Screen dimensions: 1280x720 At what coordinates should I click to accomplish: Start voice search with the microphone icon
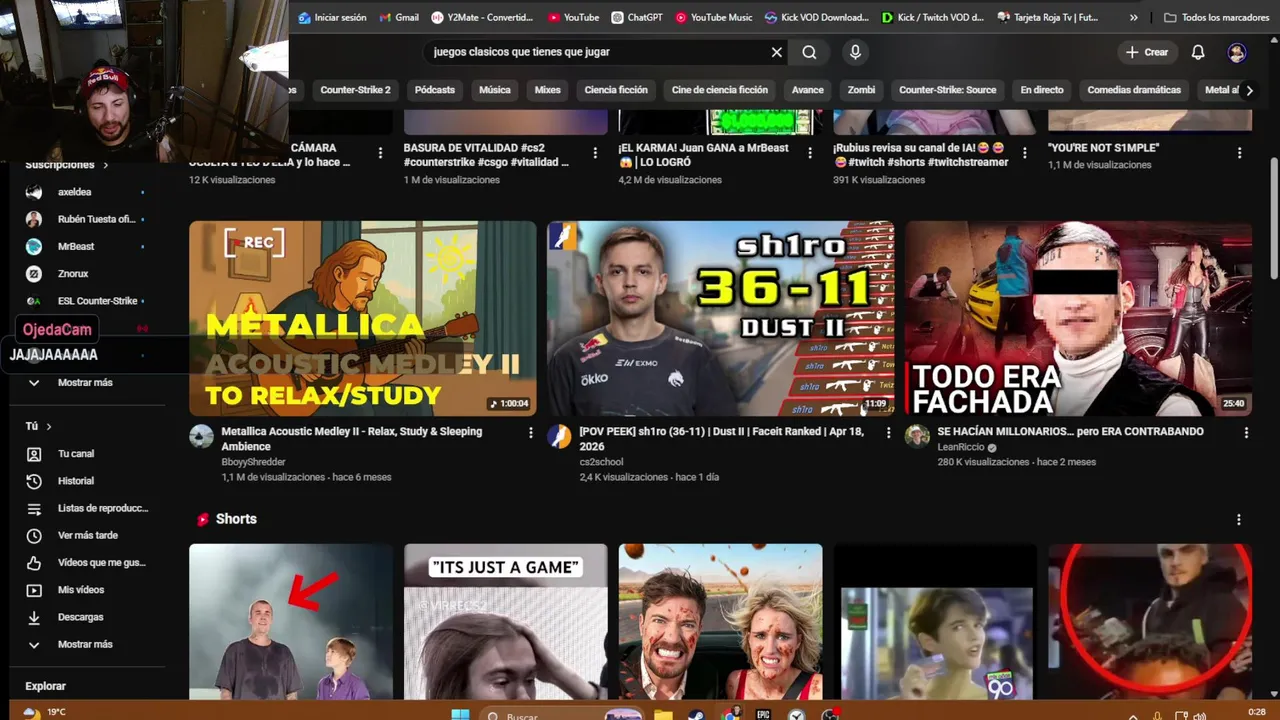coord(855,52)
